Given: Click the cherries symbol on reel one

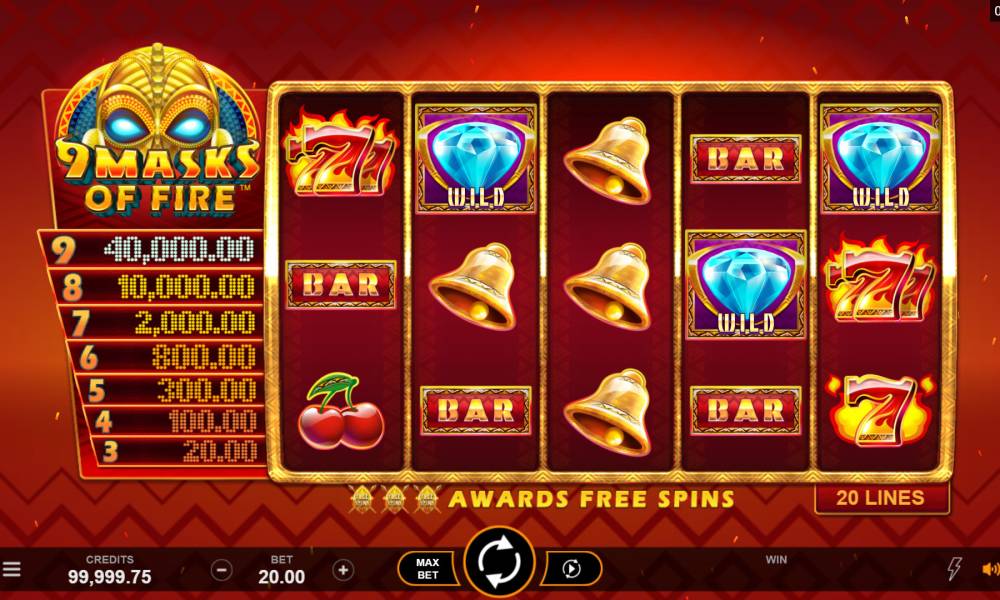Looking at the screenshot, I should click(341, 412).
